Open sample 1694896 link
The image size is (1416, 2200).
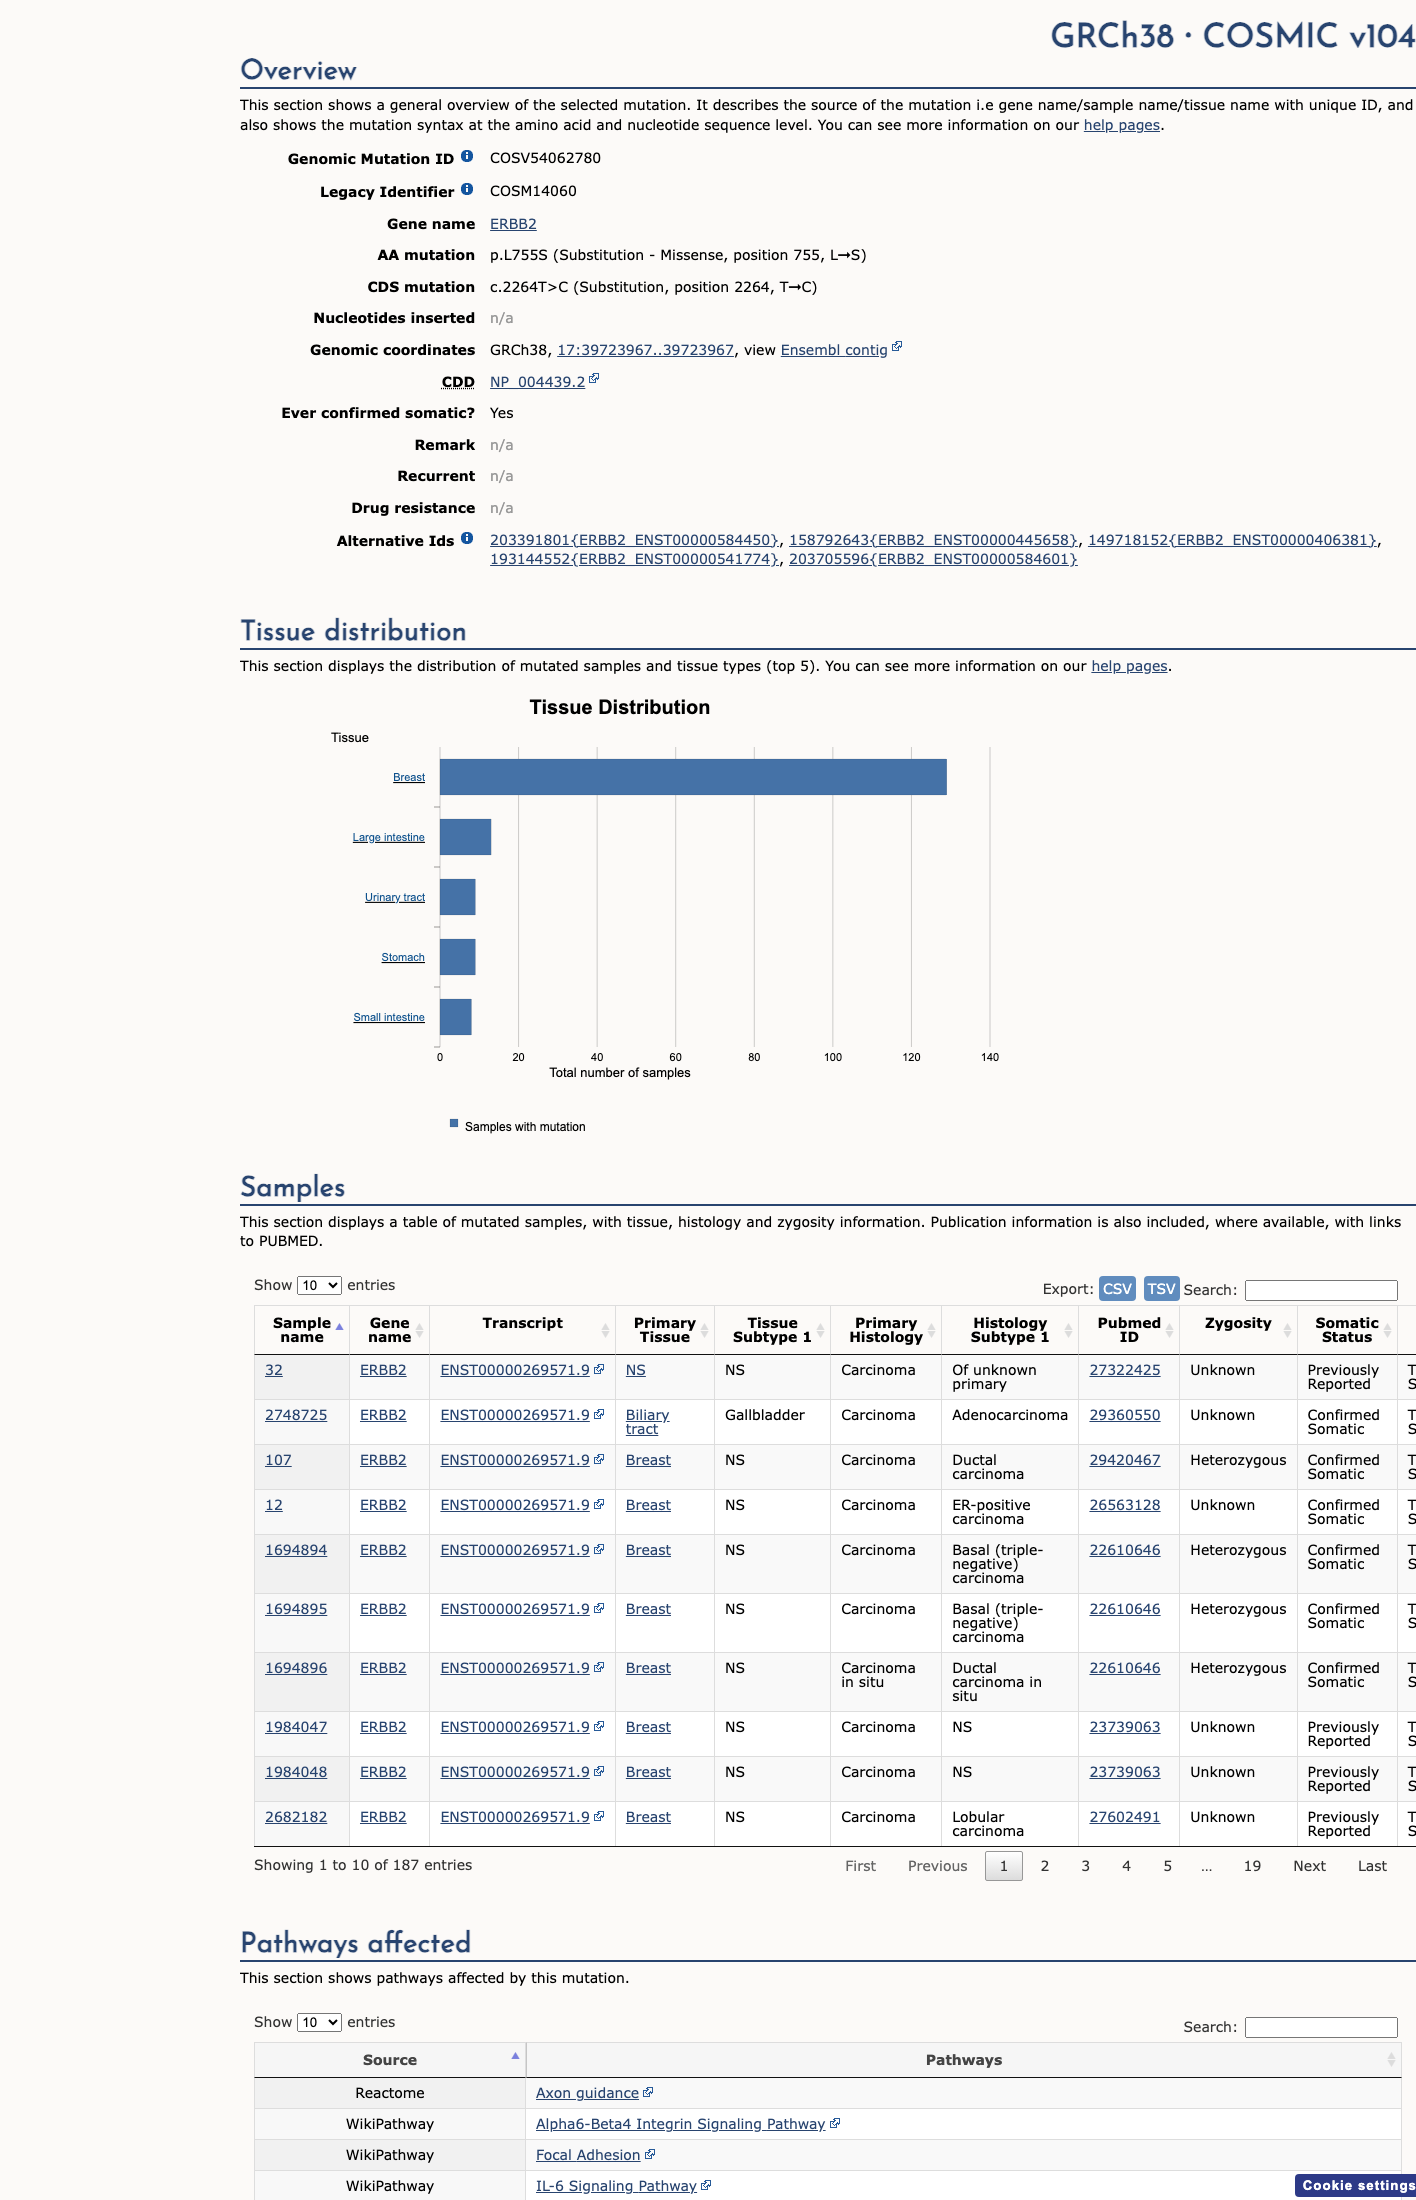click(x=296, y=1668)
